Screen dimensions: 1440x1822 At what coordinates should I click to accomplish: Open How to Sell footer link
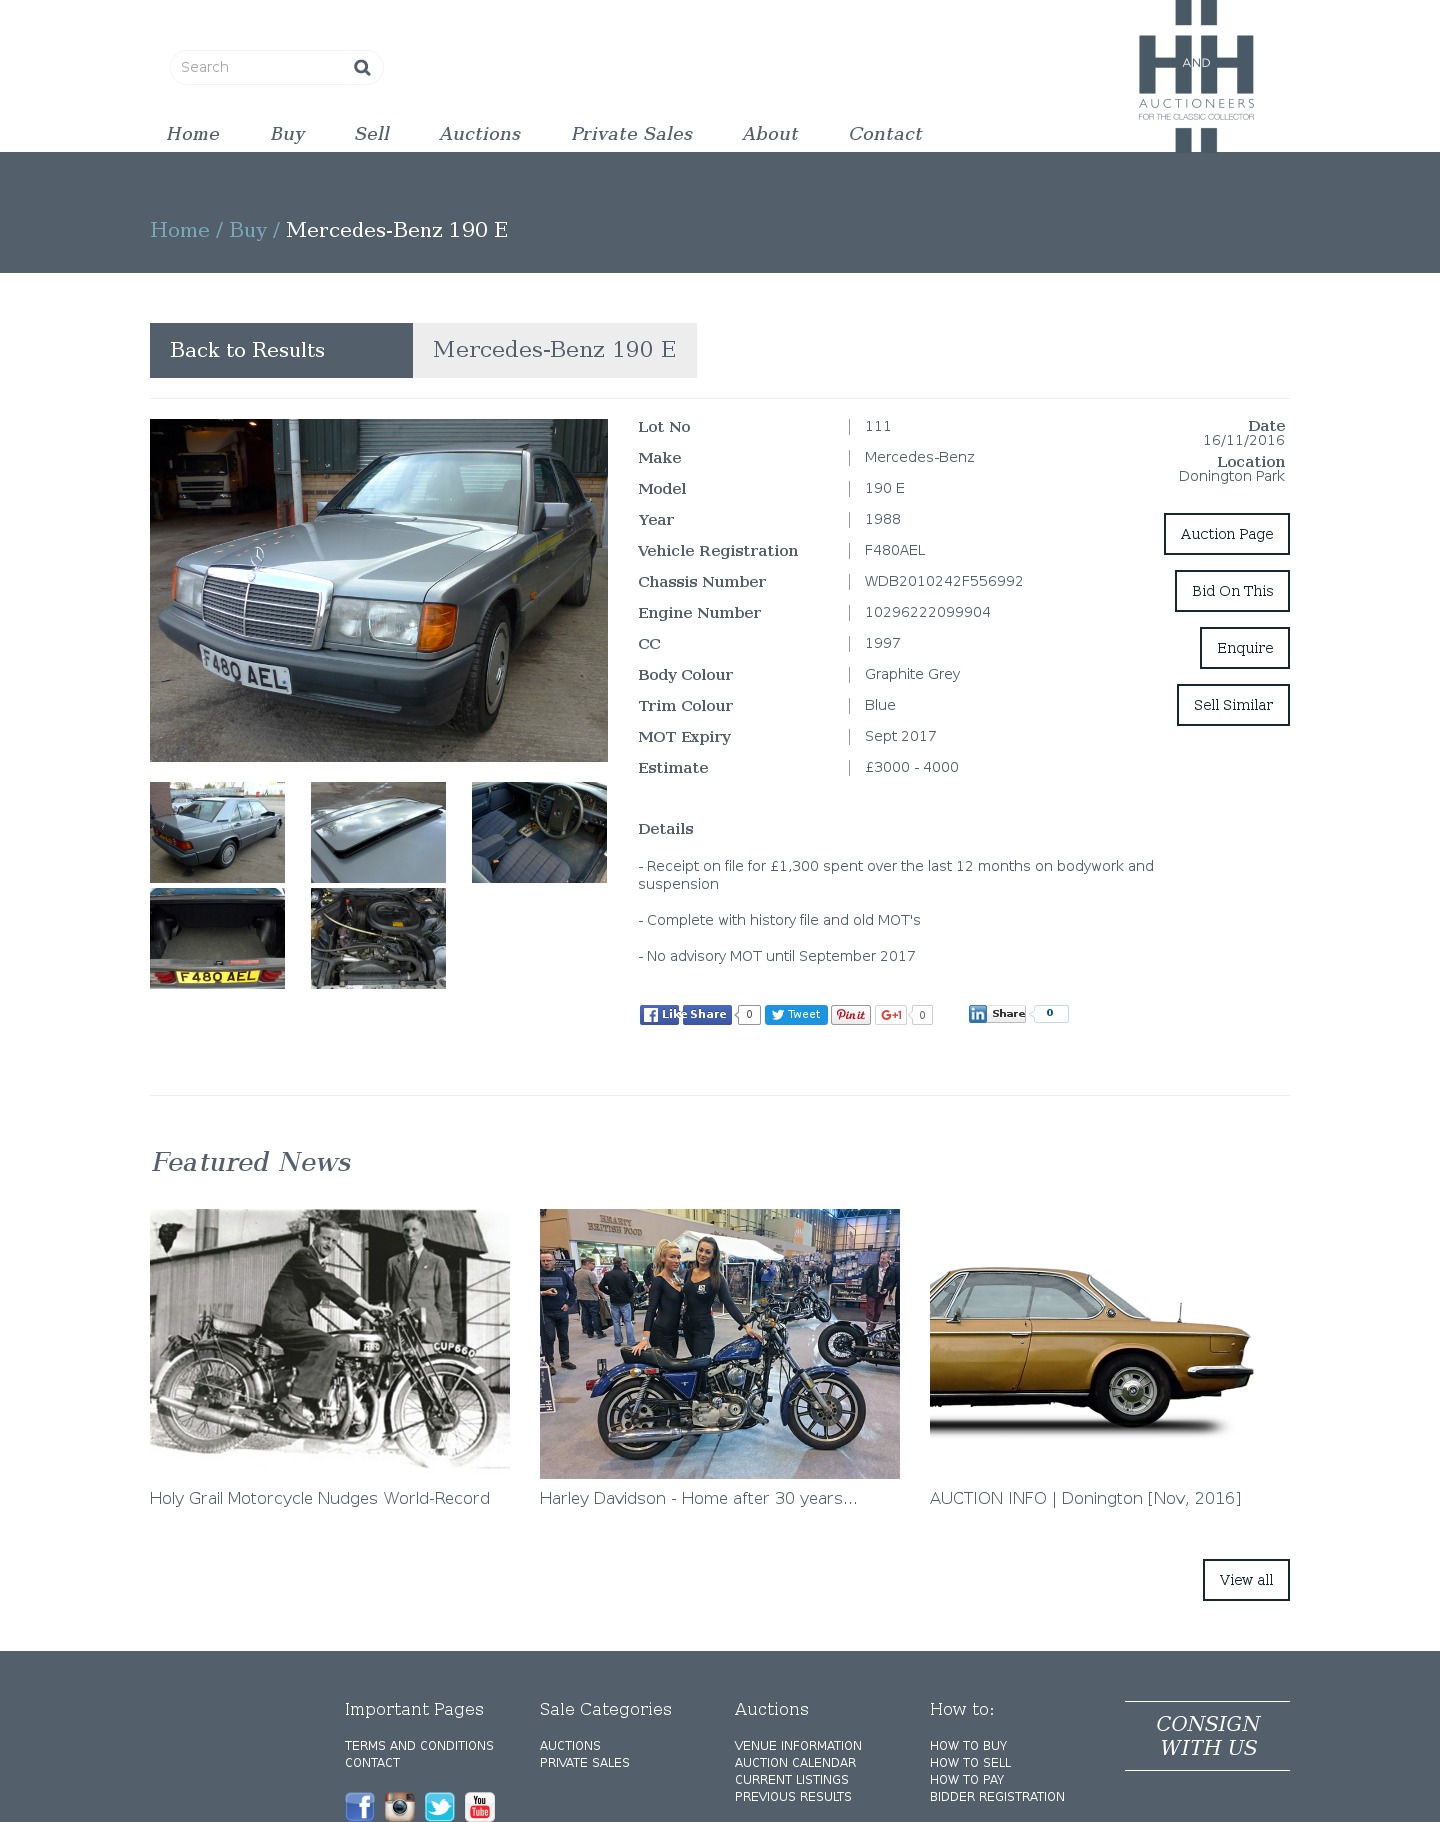pyautogui.click(x=970, y=1763)
